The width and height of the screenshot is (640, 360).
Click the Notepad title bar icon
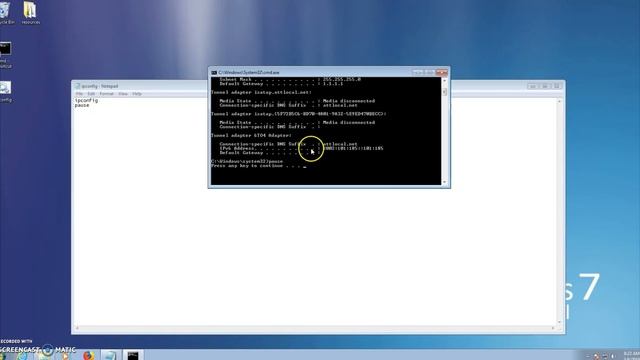coord(77,86)
